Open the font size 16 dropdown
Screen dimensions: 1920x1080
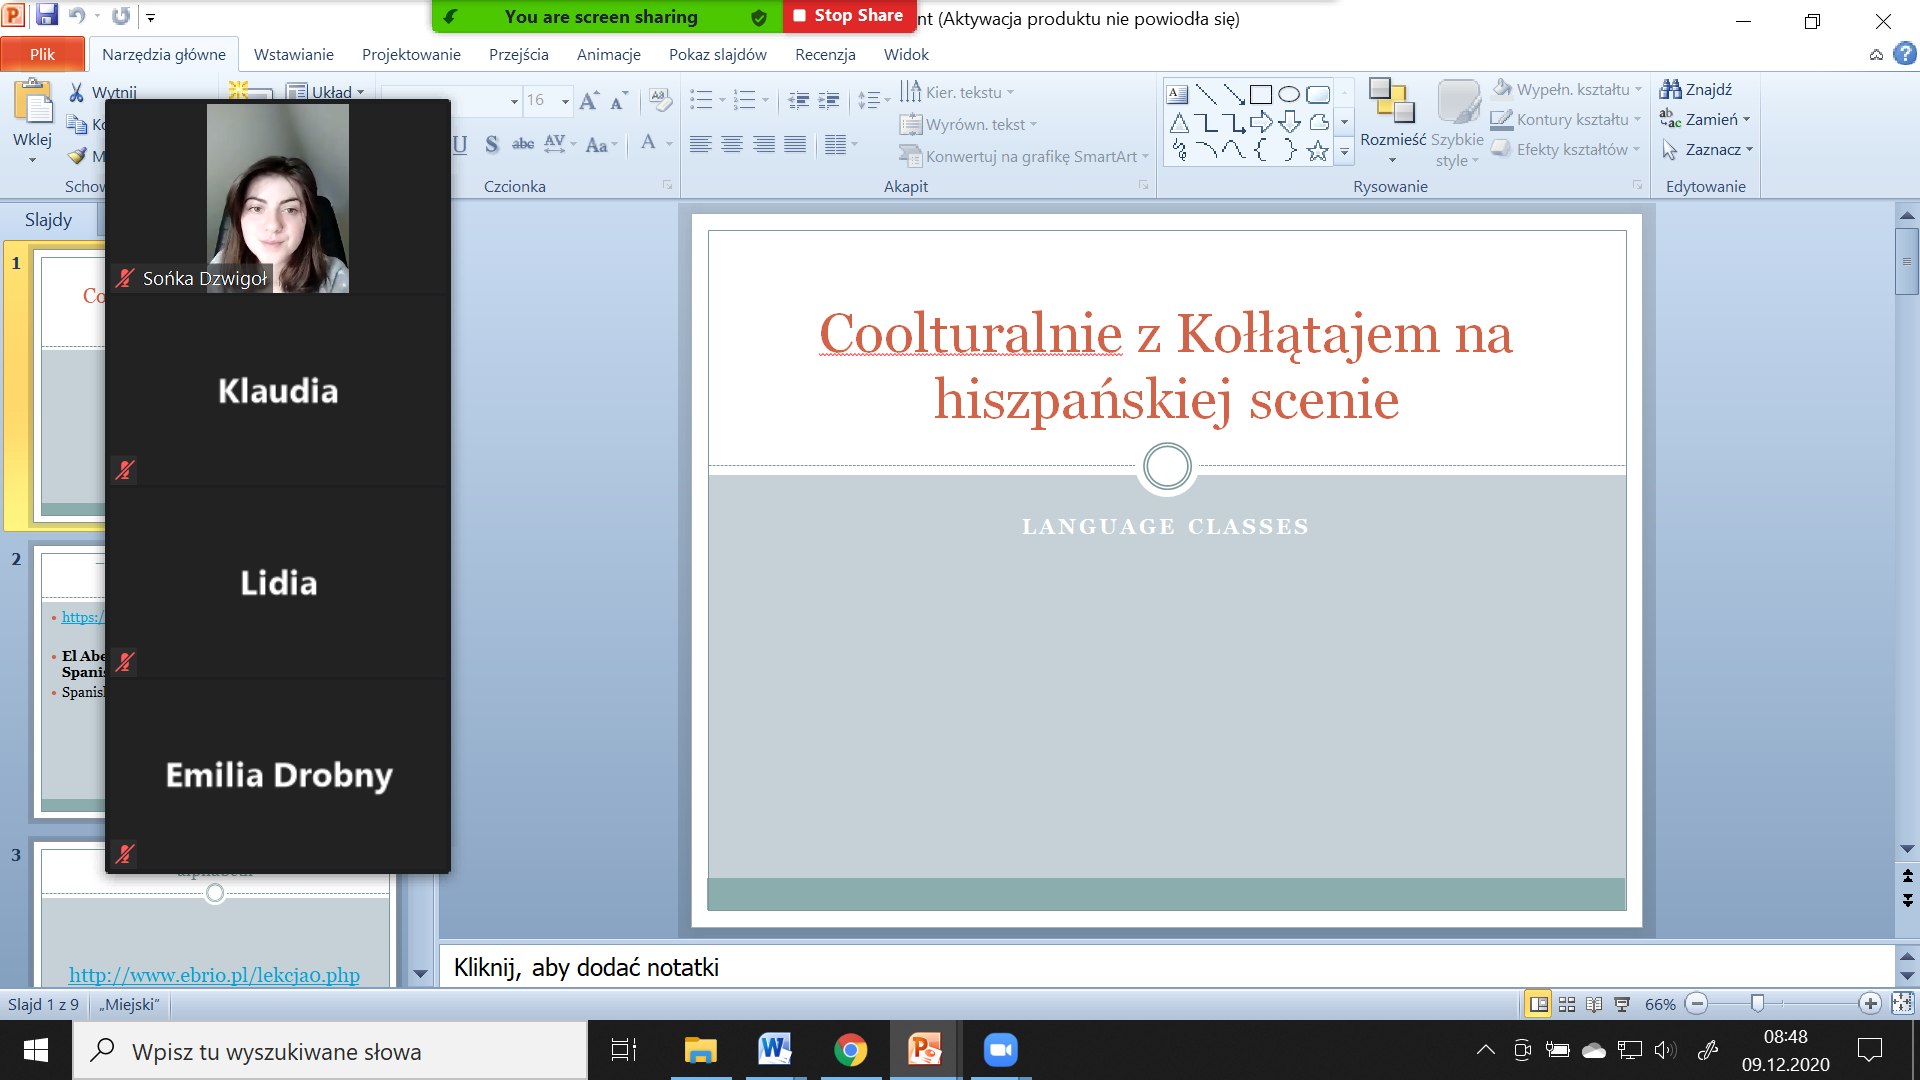(x=565, y=101)
